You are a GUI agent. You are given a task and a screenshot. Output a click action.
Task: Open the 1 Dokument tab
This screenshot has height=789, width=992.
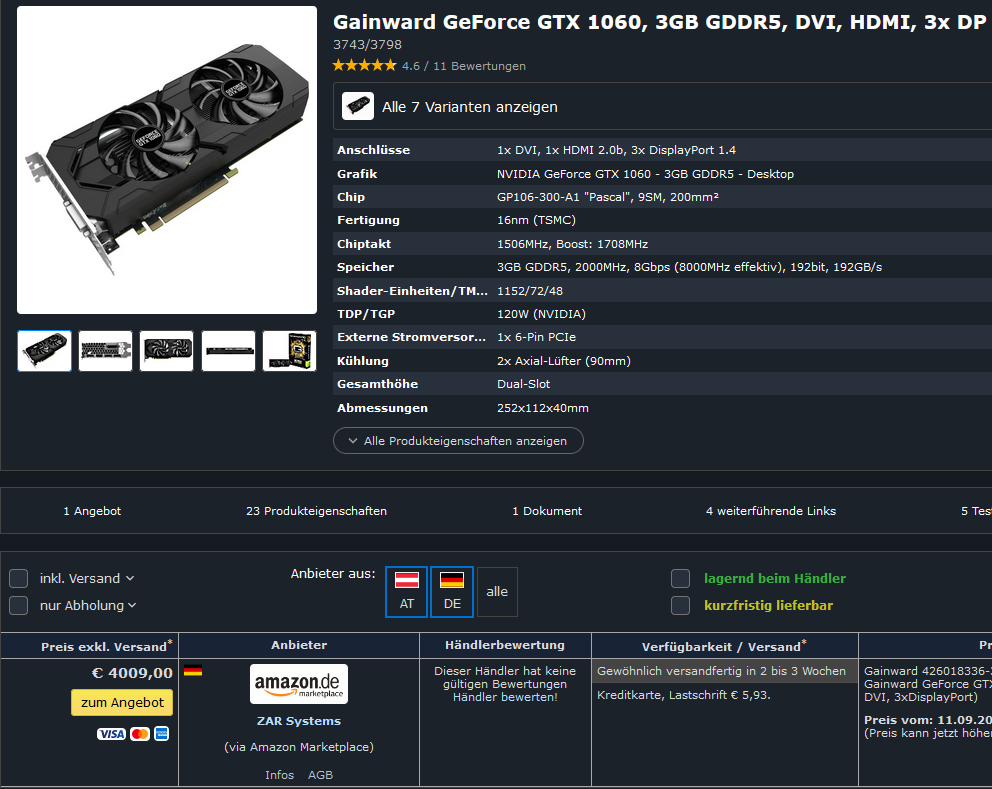[x=547, y=511]
